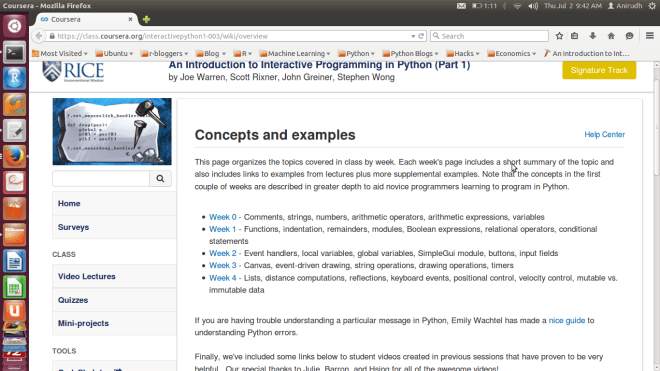Open the clock showing Thu Jul 2 9:42 AM
660x371 pixels.
(x=573, y=6)
